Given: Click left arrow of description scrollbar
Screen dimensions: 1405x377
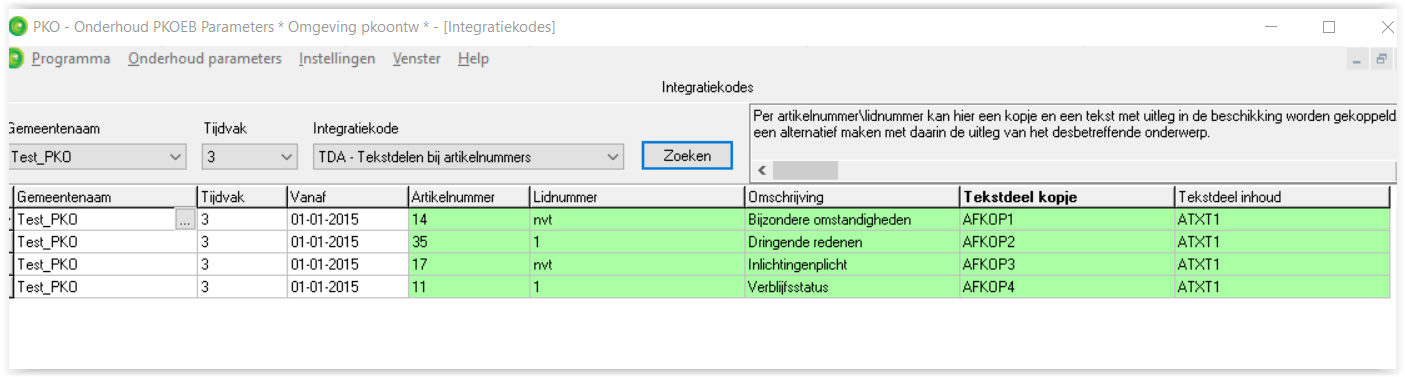Looking at the screenshot, I should 763,170.
